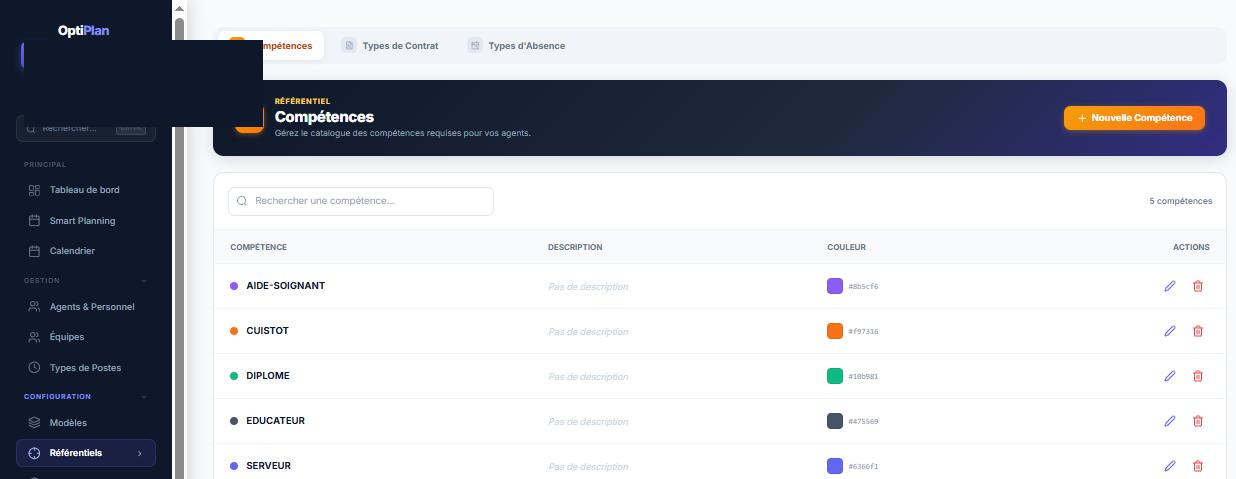Click the Nouvelle Compétence button

coord(1134,118)
